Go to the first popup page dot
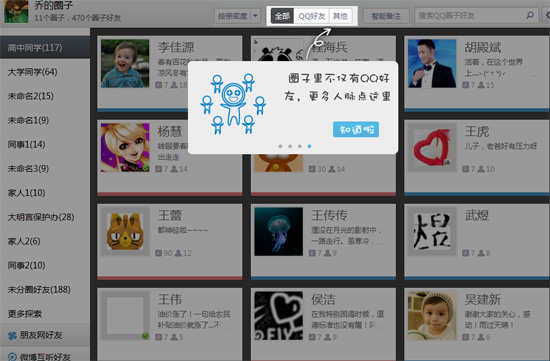Screen dimensions: 550x361 (280, 146)
